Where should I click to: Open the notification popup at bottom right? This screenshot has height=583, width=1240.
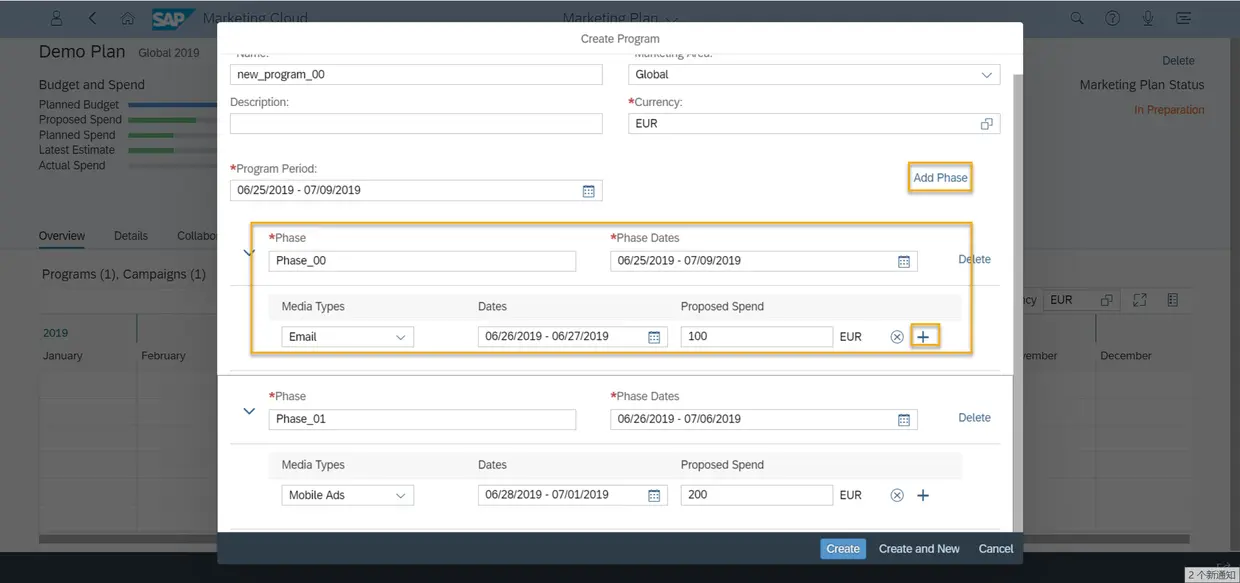[1212, 575]
